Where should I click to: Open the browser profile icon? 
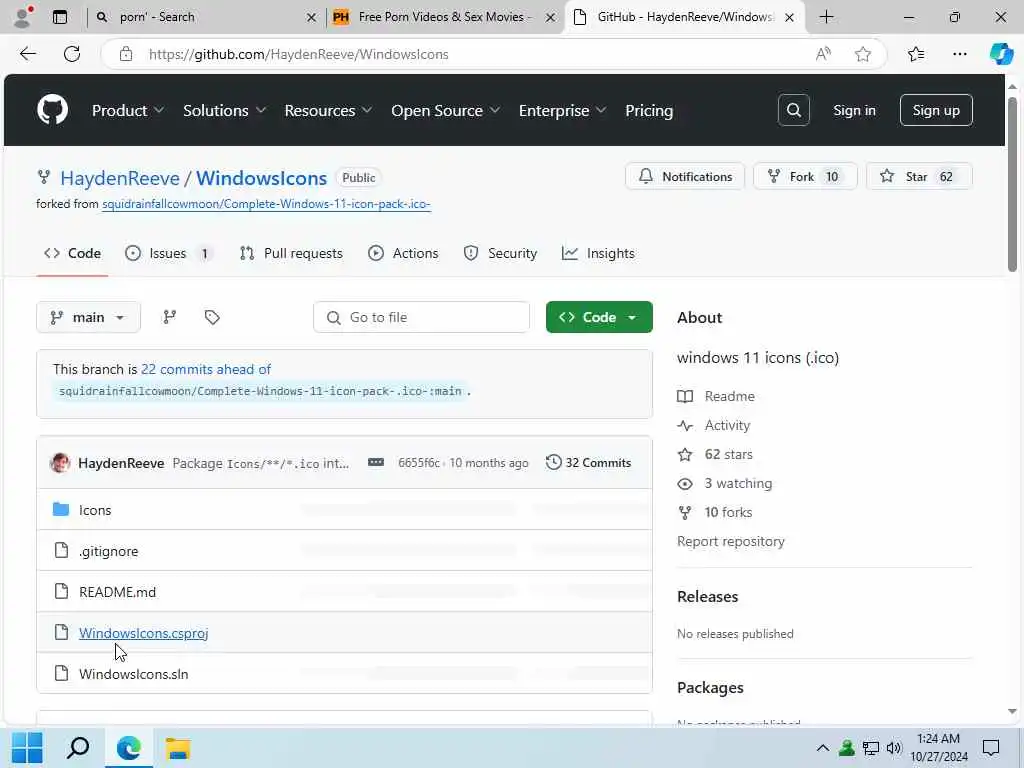click(23, 17)
